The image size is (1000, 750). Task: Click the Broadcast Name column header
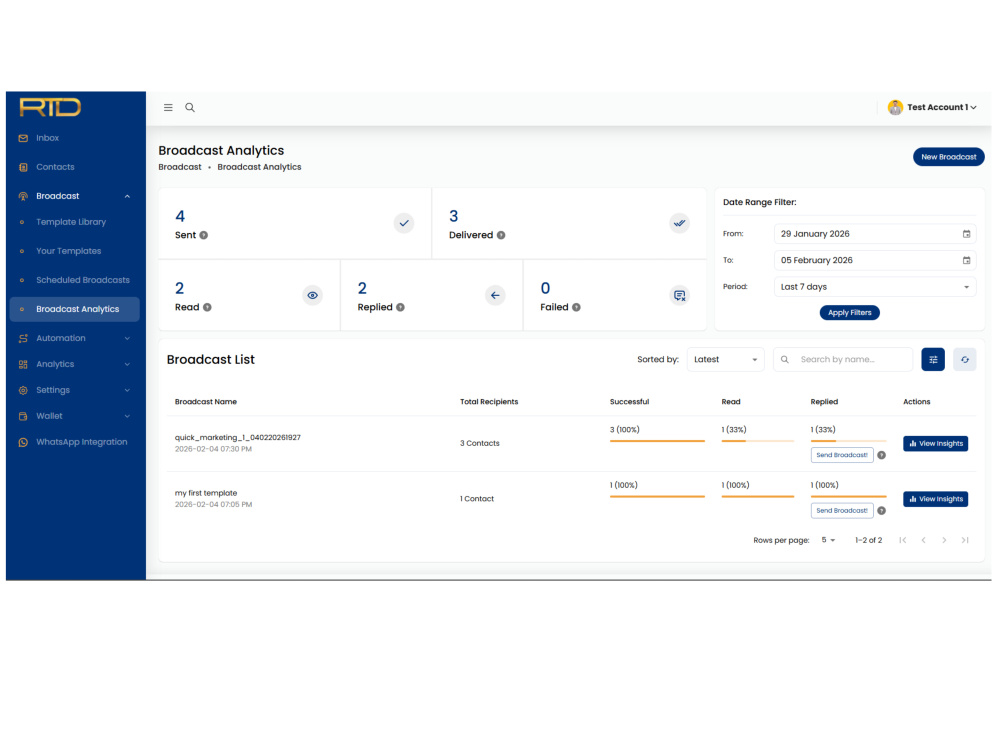click(206, 402)
